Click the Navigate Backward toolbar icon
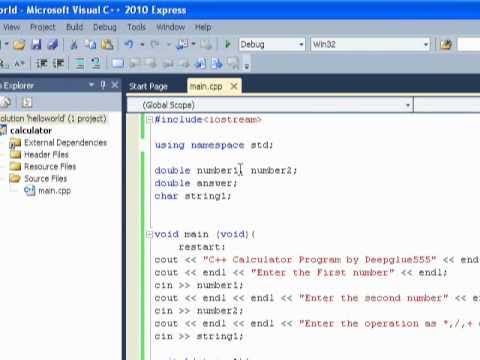 pyautogui.click(x=182, y=44)
